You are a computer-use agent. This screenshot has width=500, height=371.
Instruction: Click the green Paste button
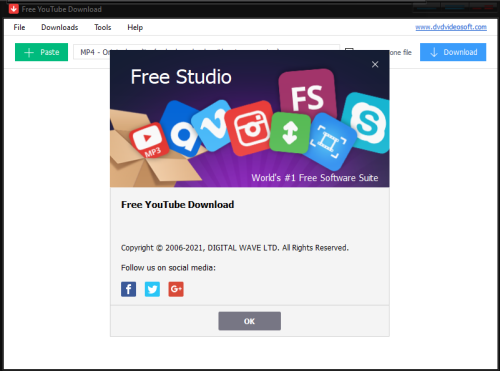pyautogui.click(x=41, y=52)
